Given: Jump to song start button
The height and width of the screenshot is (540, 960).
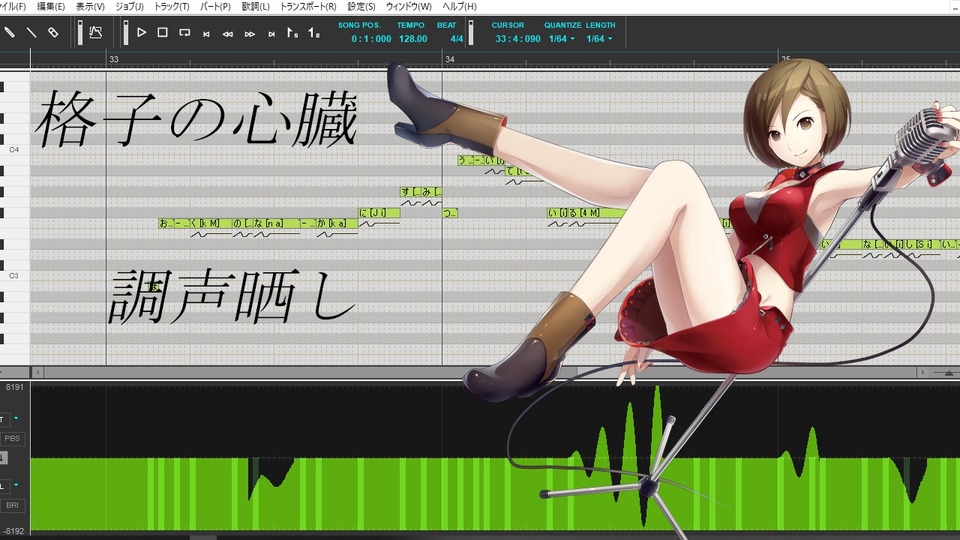Looking at the screenshot, I should 206,34.
